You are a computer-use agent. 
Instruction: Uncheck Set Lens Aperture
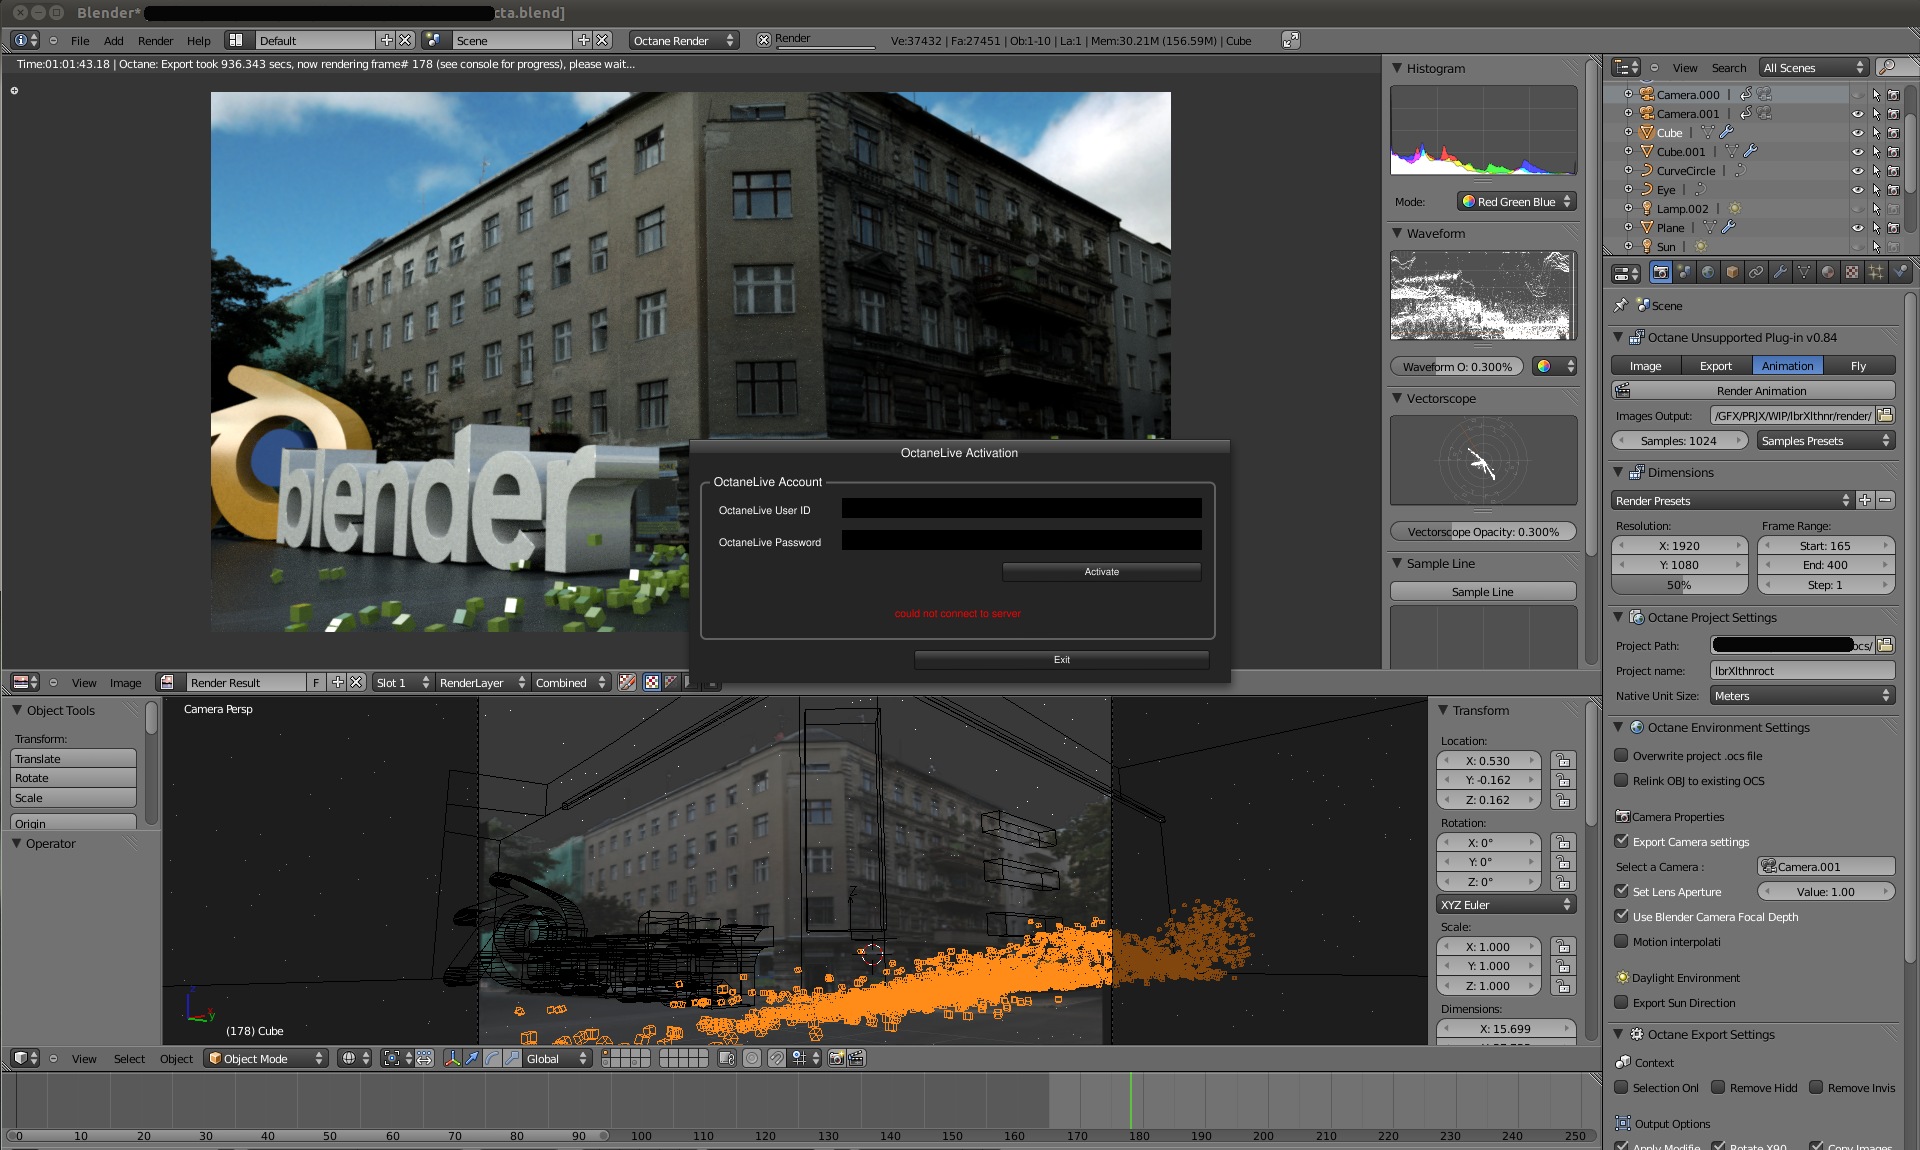[1622, 891]
